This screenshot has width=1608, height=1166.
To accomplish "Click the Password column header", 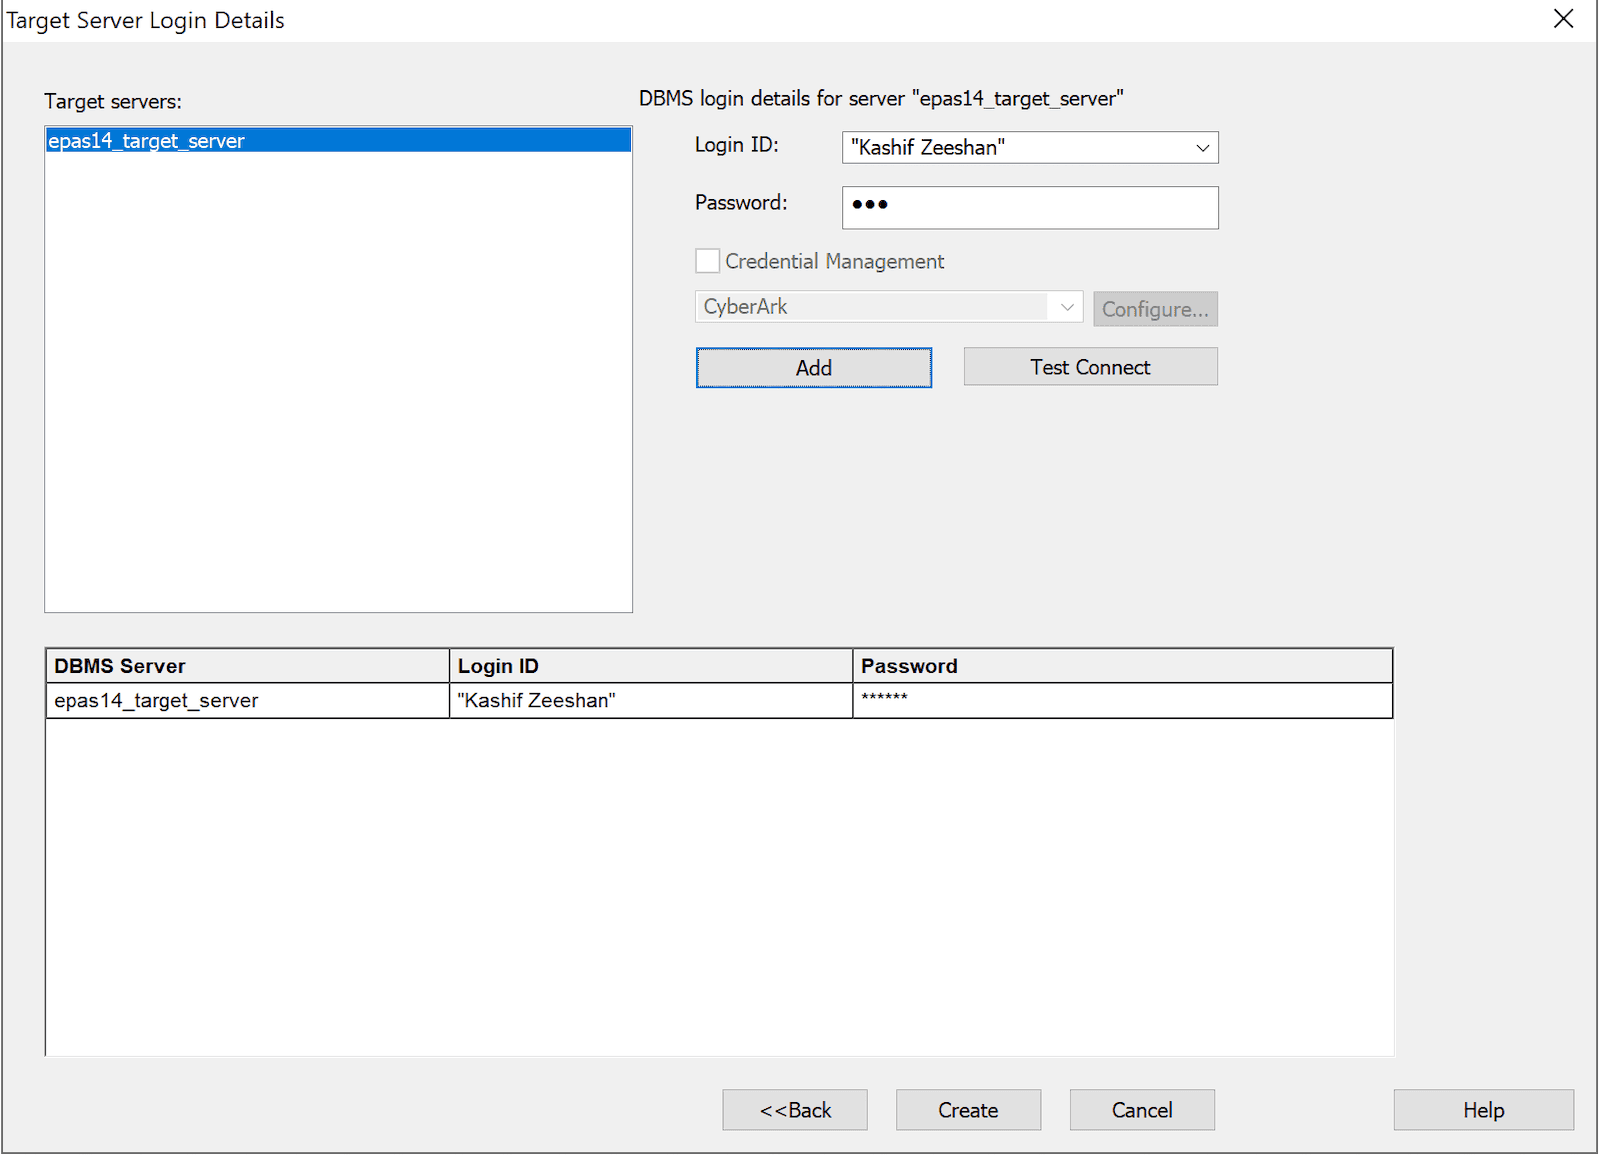I will point(1120,665).
